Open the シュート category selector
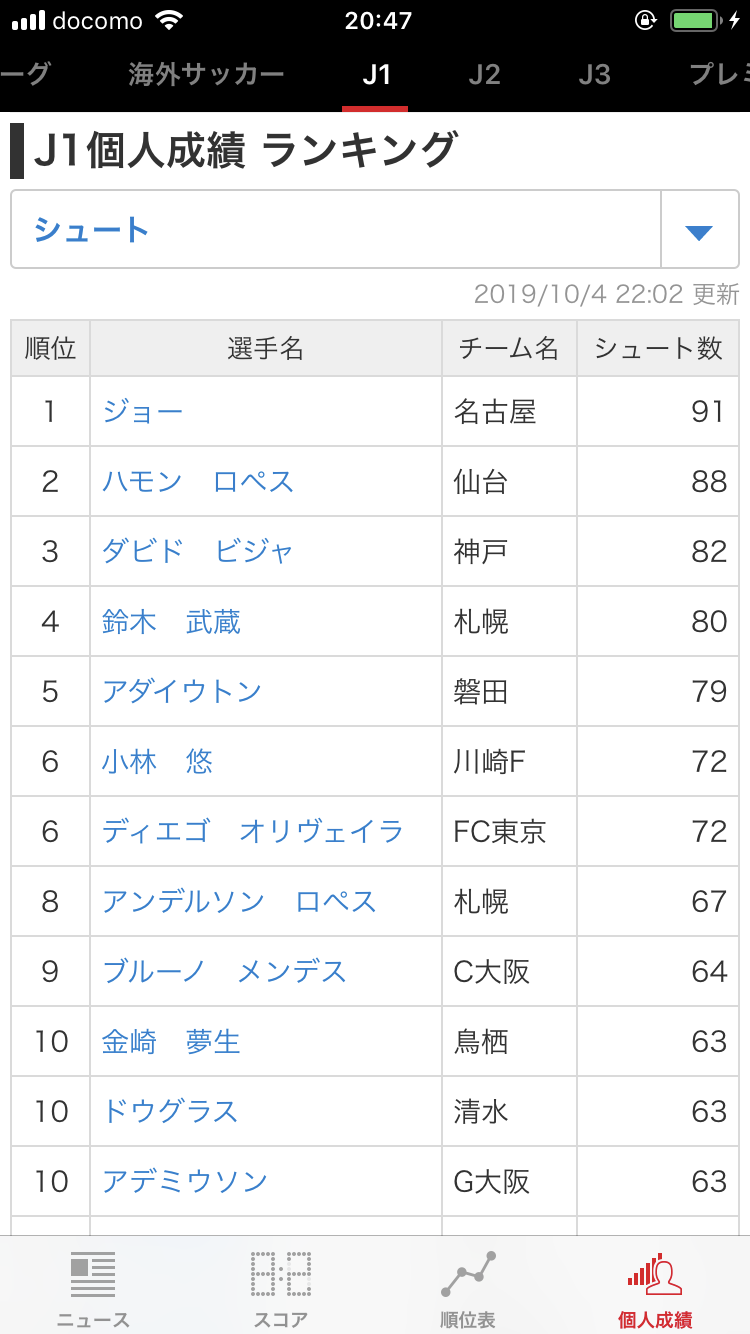750x1334 pixels. (x=375, y=230)
